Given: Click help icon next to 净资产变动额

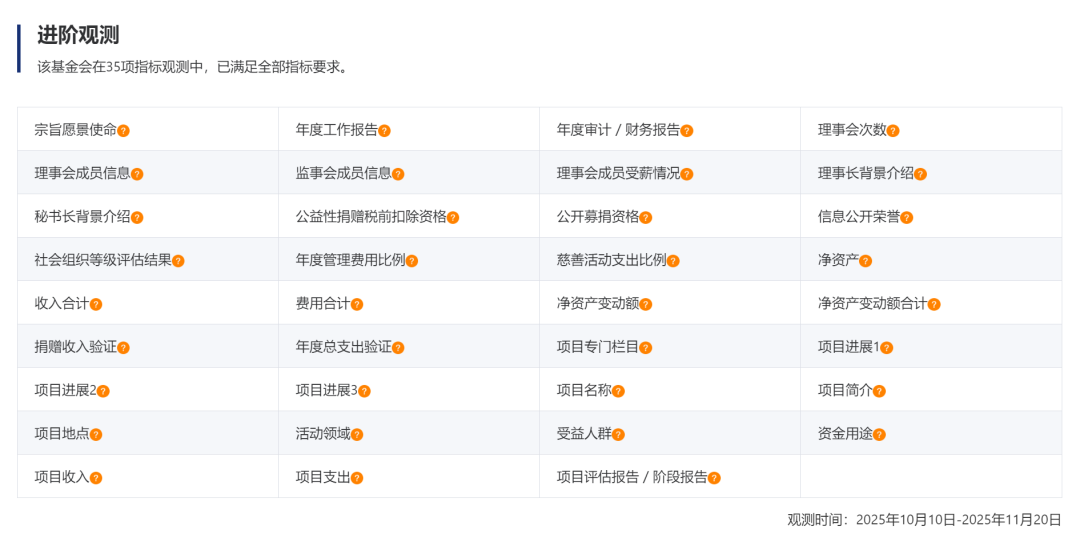Looking at the screenshot, I should click(645, 304).
